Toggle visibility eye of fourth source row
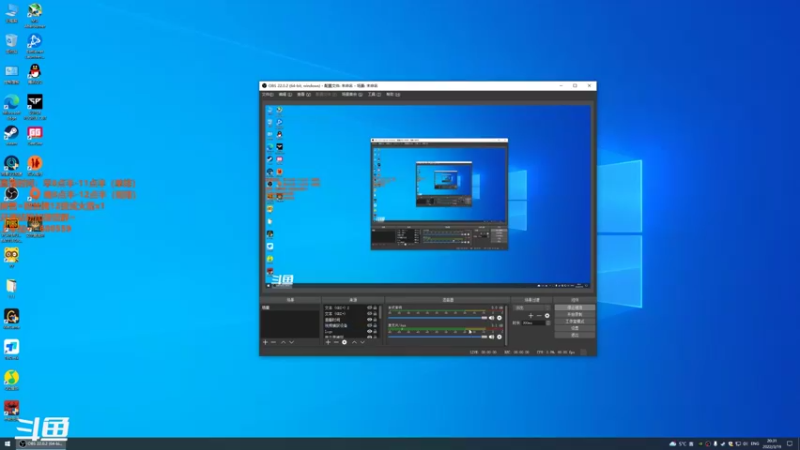This screenshot has width=800, height=450. click(x=369, y=325)
